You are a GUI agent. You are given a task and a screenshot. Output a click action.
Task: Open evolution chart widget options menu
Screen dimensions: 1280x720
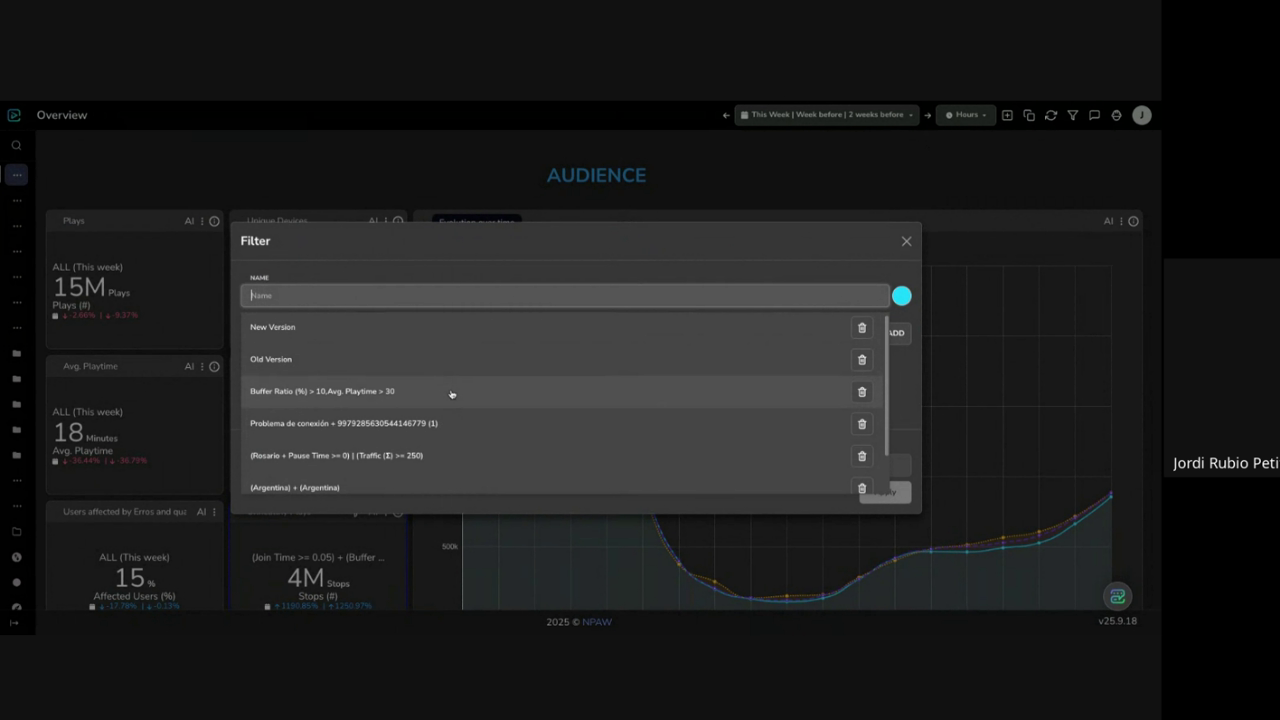tap(1121, 221)
